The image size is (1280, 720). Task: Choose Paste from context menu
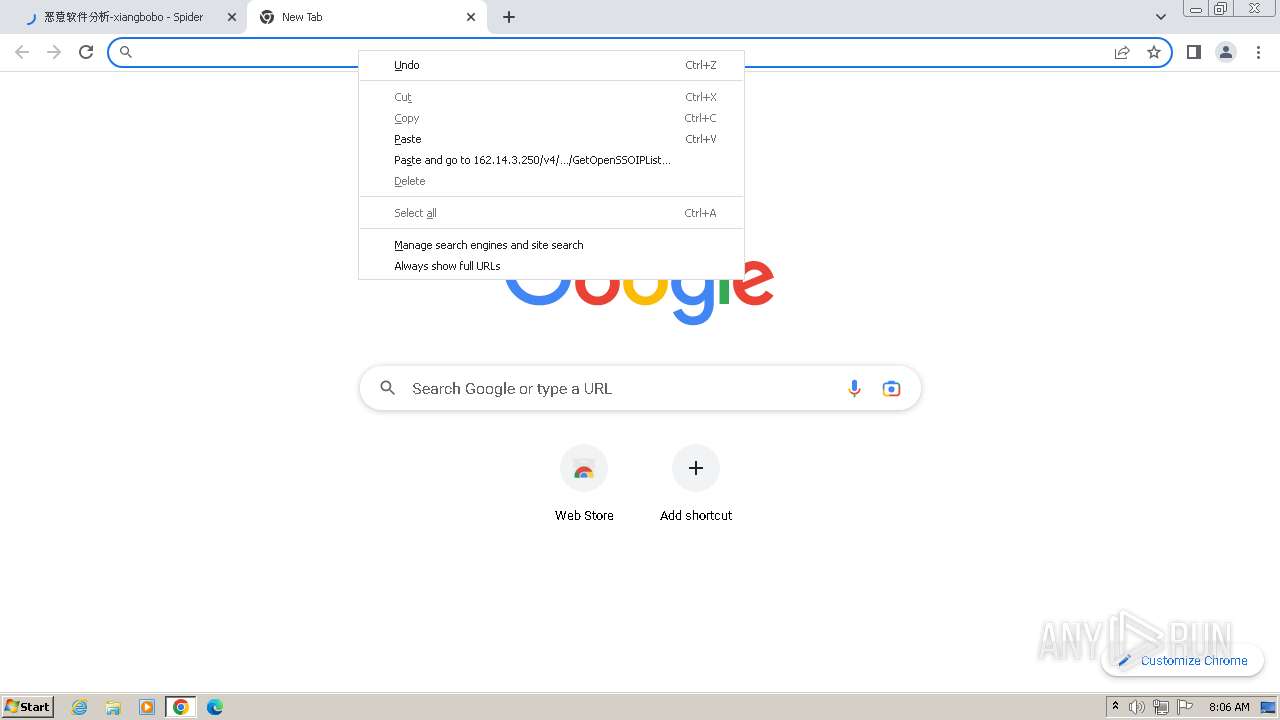coord(551,139)
